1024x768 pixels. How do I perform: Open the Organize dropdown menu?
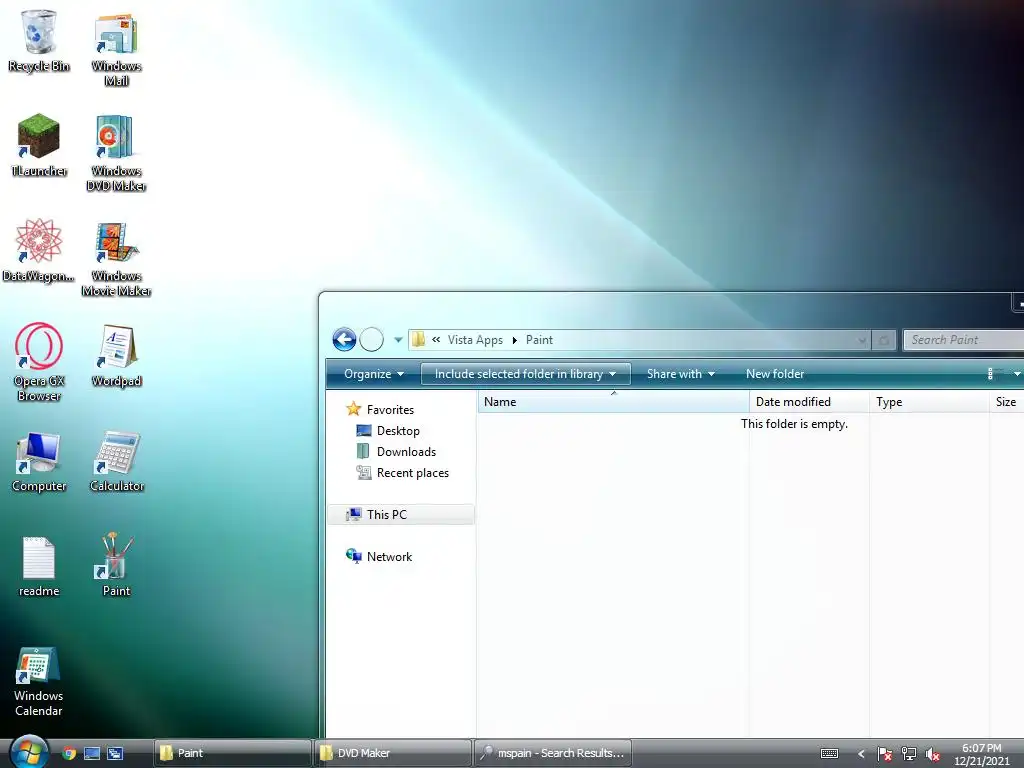374,374
